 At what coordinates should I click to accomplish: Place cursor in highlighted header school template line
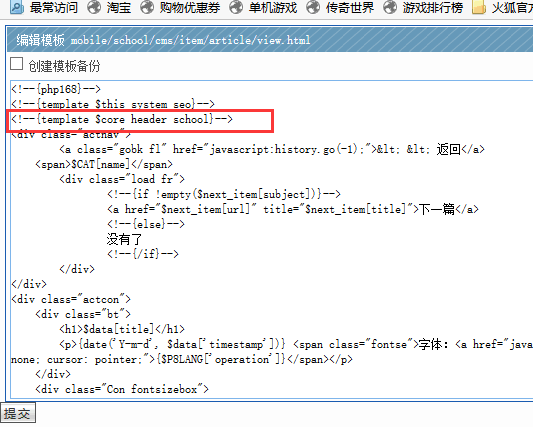click(x=122, y=119)
